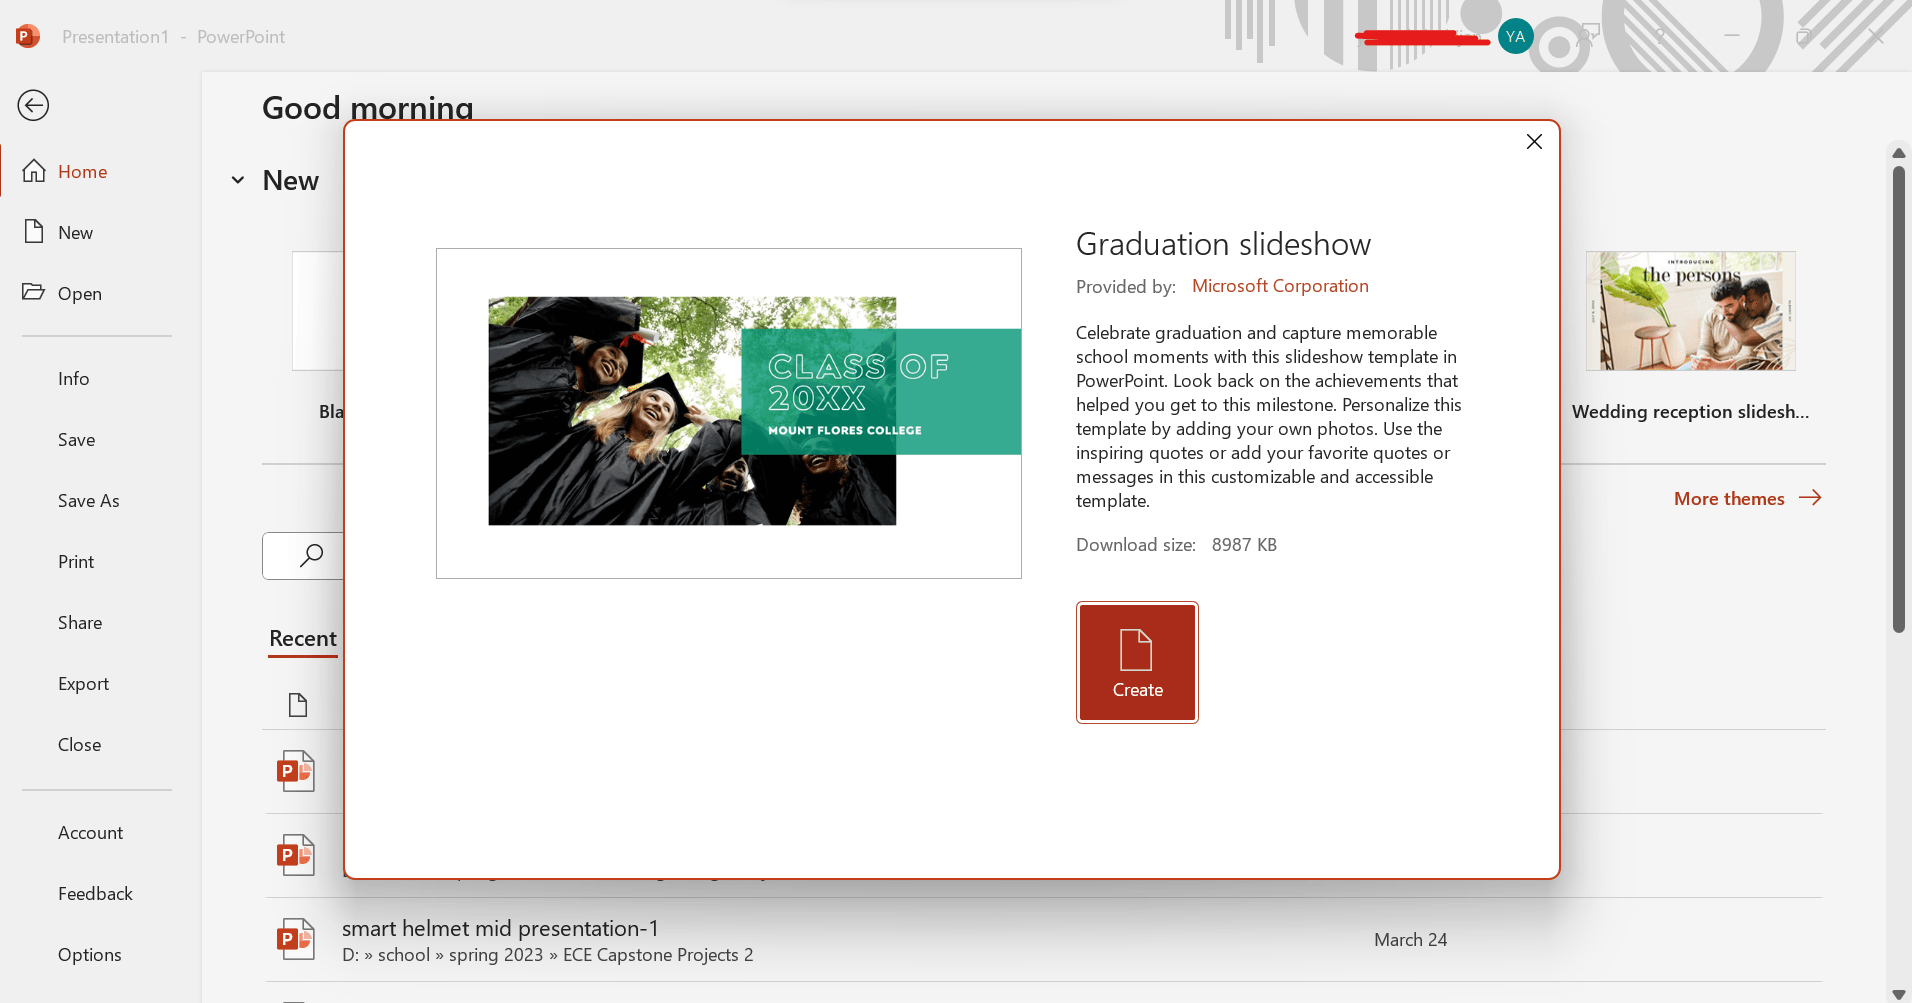Click PowerPoint icon beside smart helmet file

[296, 939]
